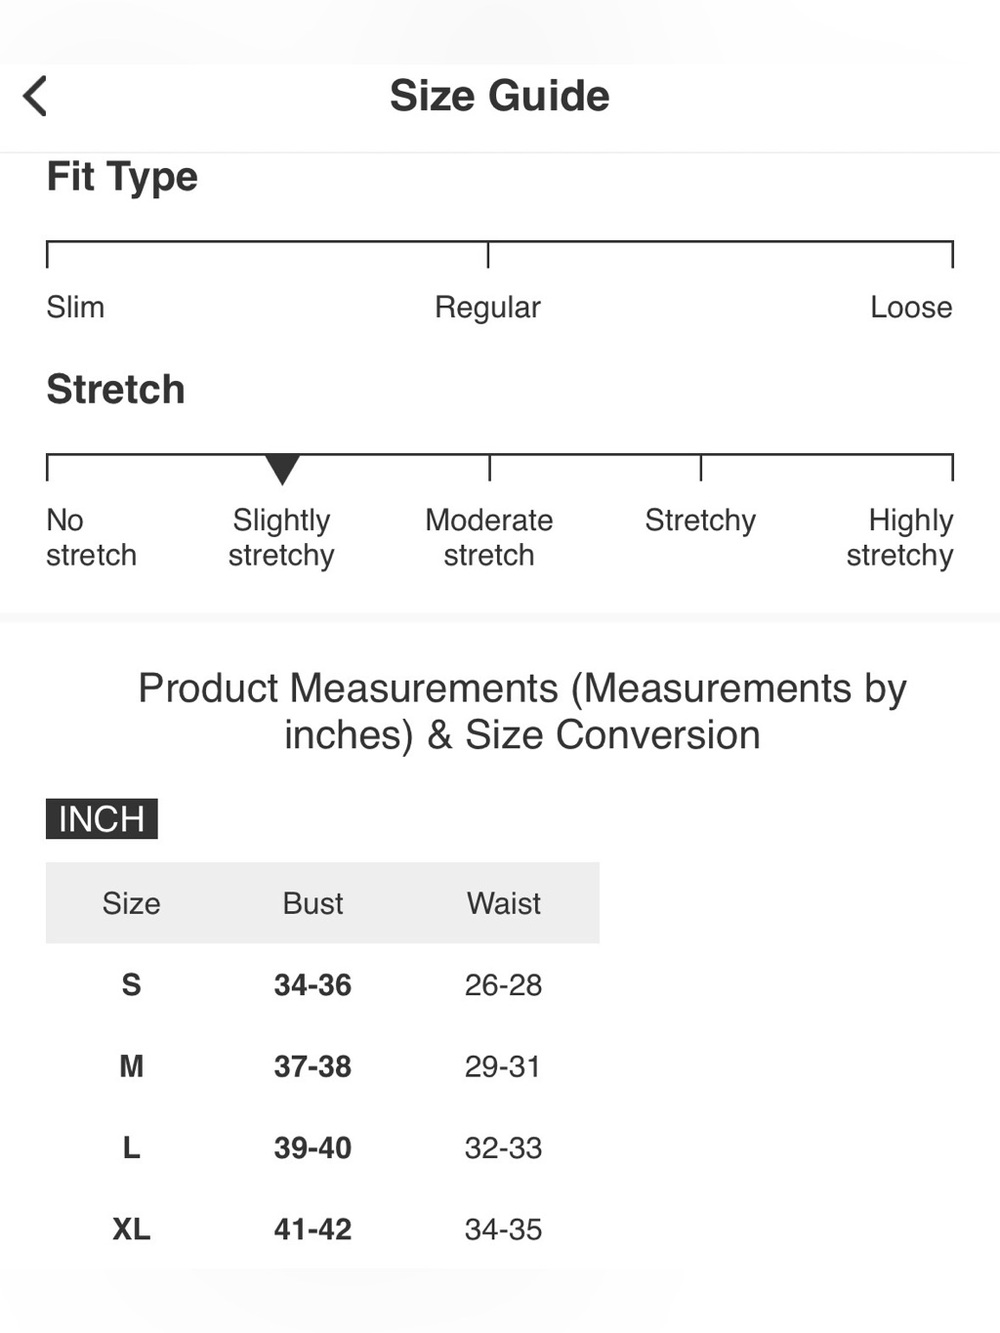The image size is (1000, 1333).
Task: Click the Slightly stretchy label
Action: [281, 538]
